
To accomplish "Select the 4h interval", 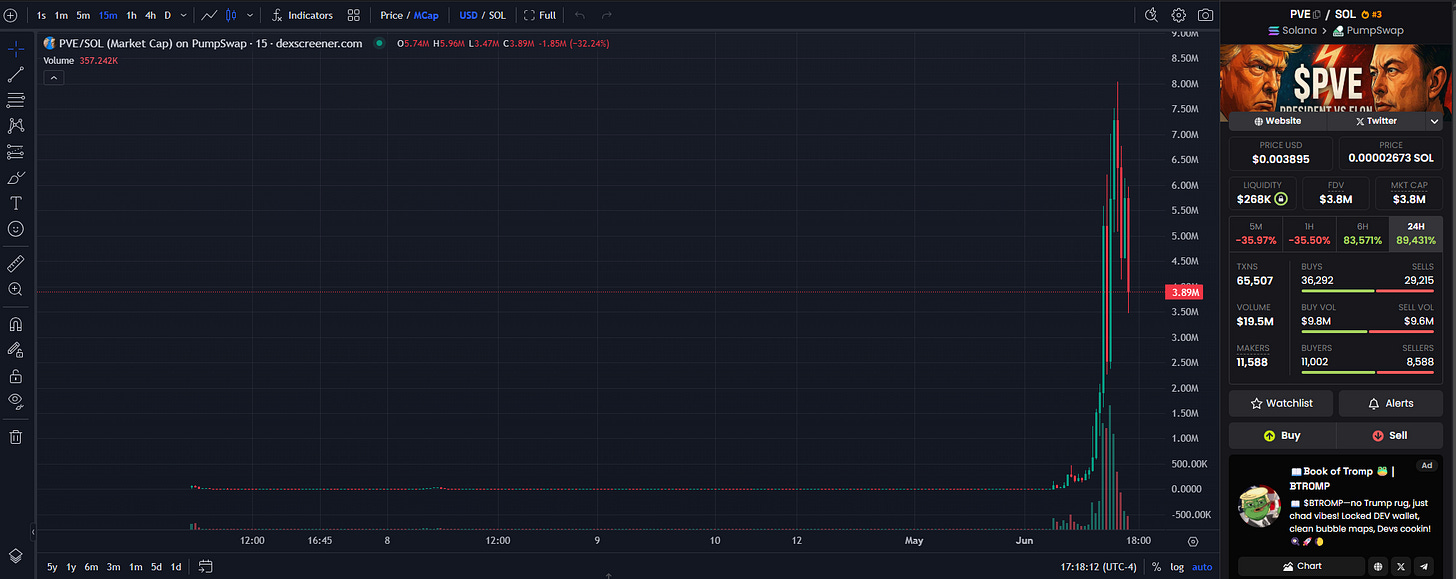I will [150, 15].
